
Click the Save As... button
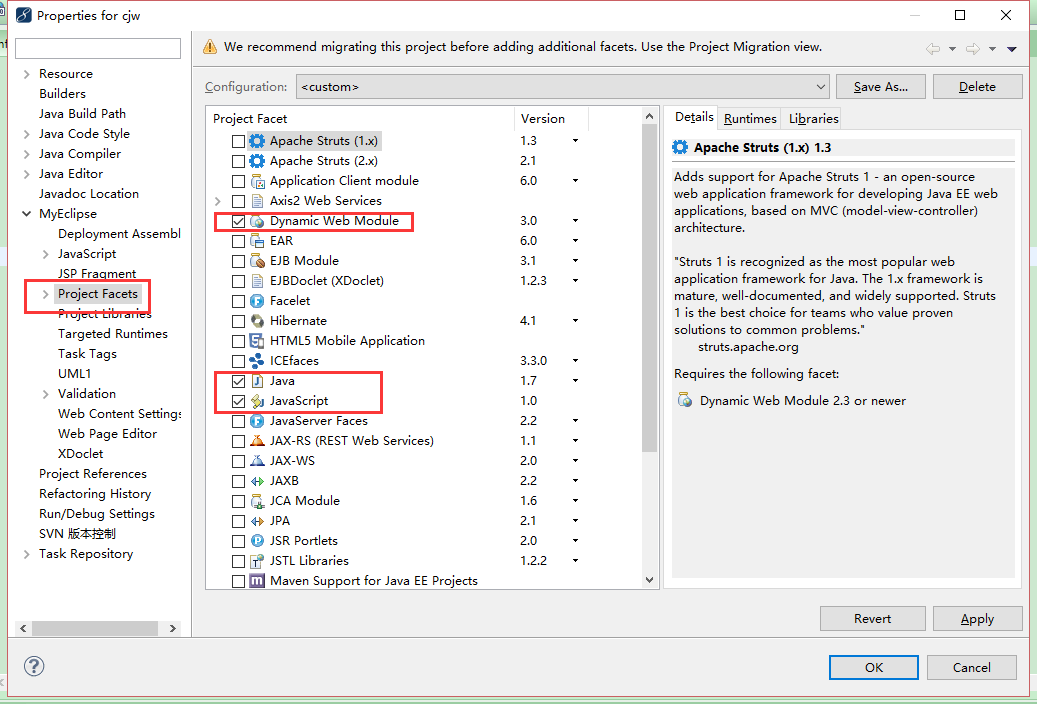[880, 87]
